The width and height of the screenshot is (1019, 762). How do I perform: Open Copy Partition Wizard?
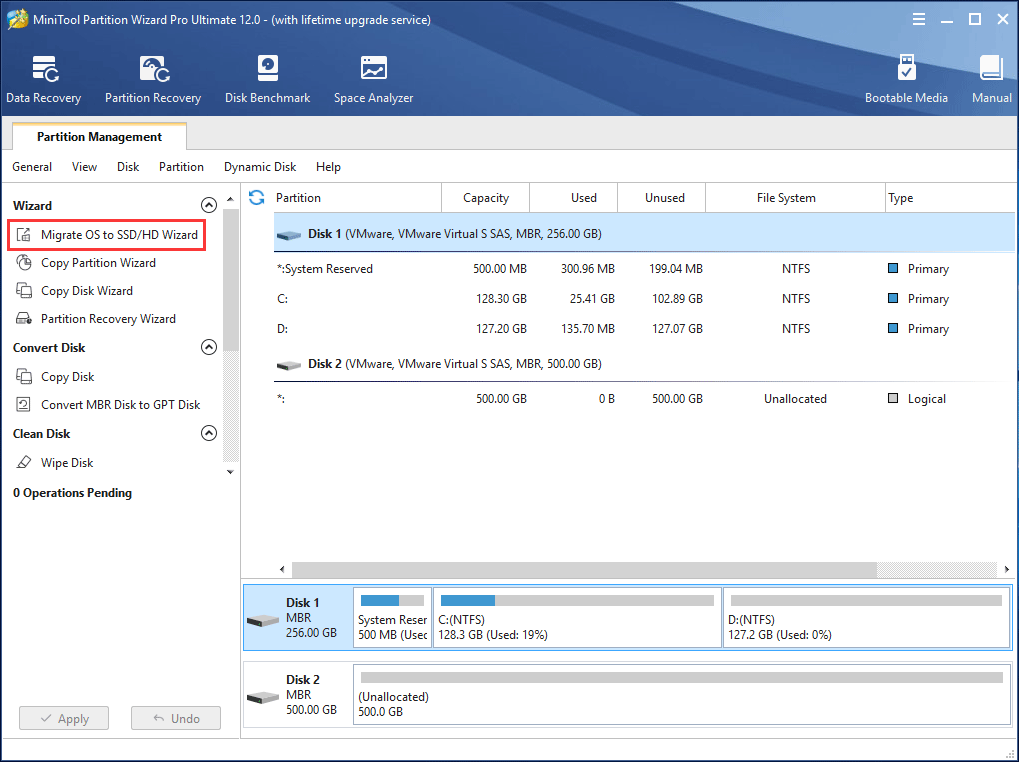point(98,263)
